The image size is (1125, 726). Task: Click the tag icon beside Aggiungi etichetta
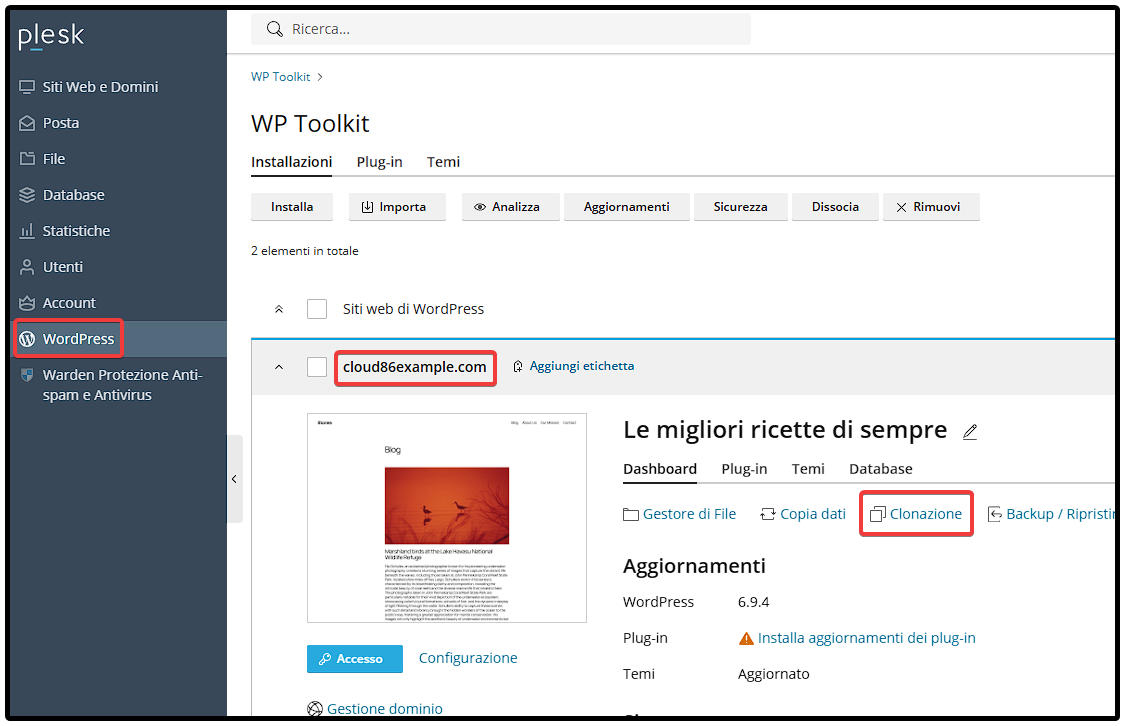[x=518, y=367]
